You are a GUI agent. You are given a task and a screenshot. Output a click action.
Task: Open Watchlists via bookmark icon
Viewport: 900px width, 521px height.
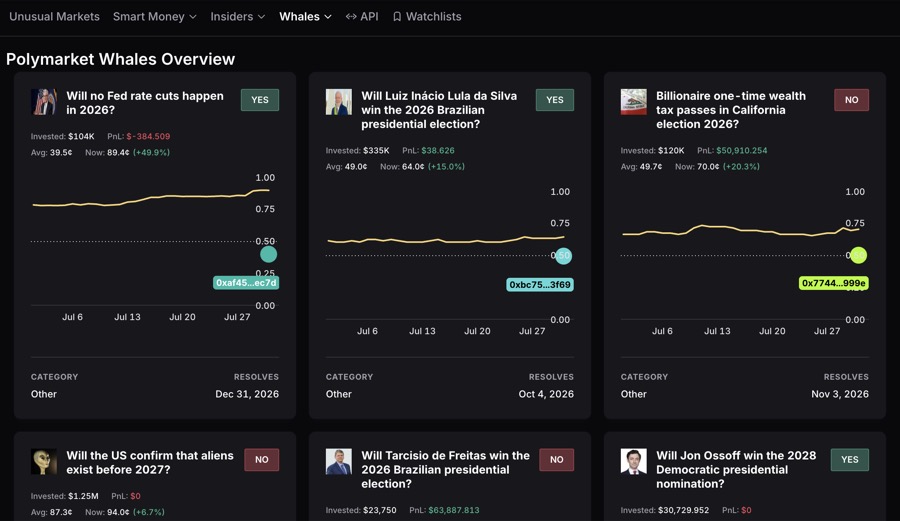(x=426, y=17)
